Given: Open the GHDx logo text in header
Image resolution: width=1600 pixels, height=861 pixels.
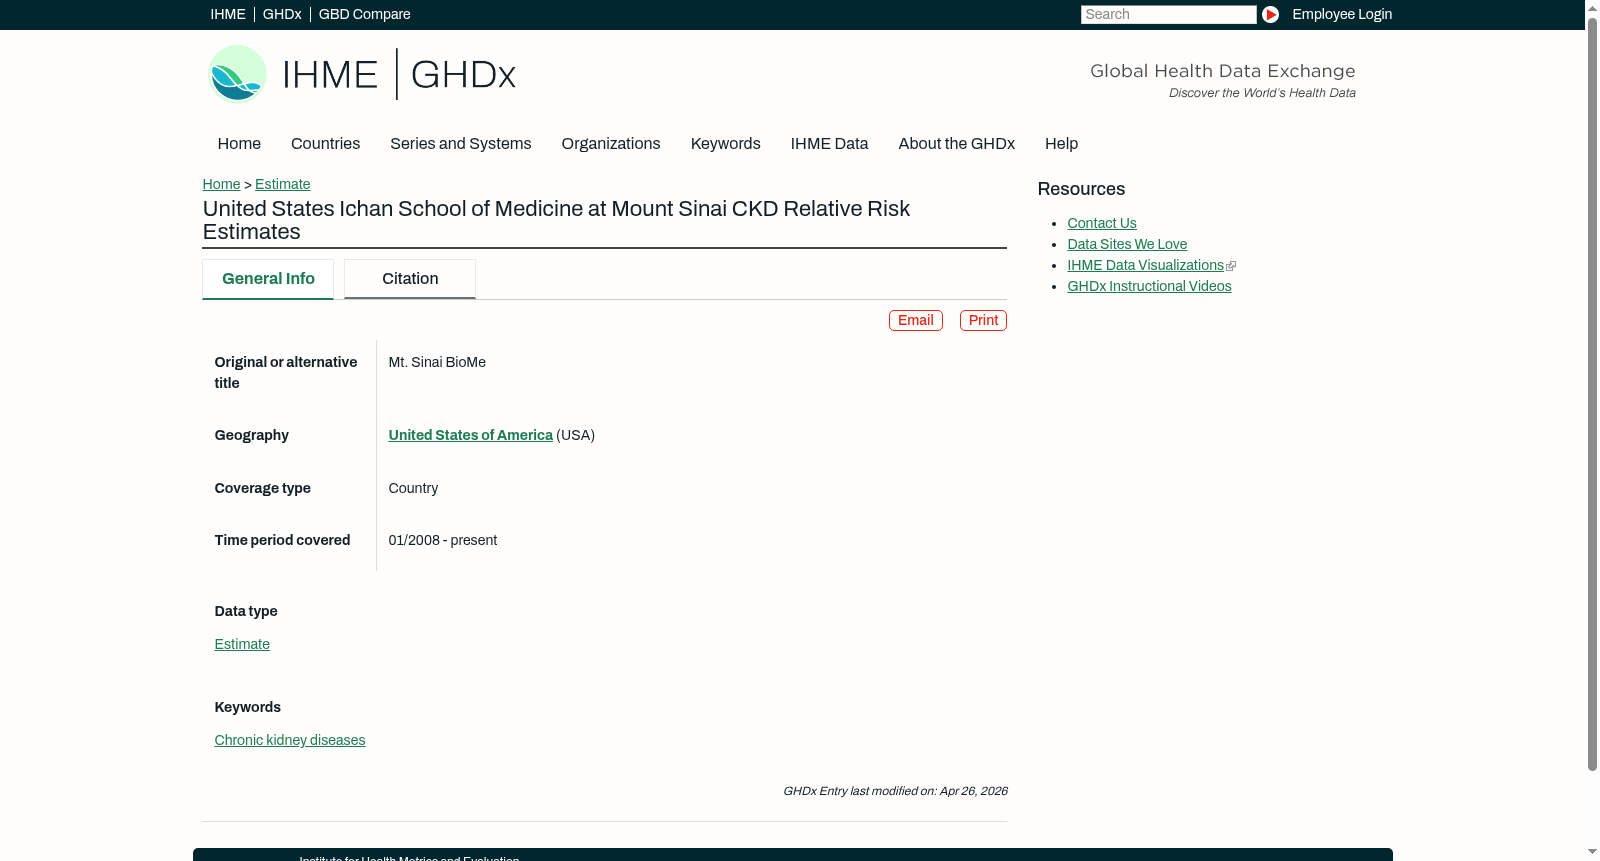Looking at the screenshot, I should 463,75.
